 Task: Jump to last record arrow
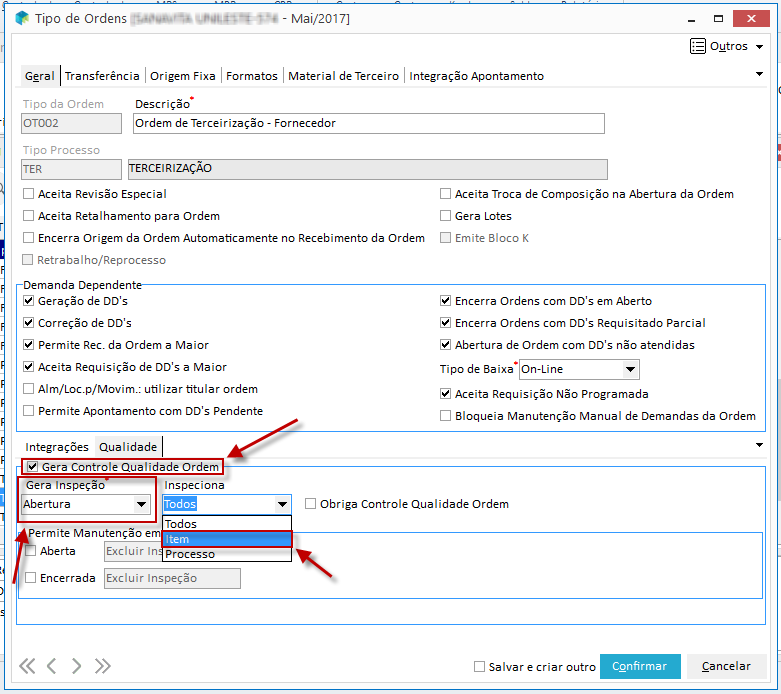[103, 666]
